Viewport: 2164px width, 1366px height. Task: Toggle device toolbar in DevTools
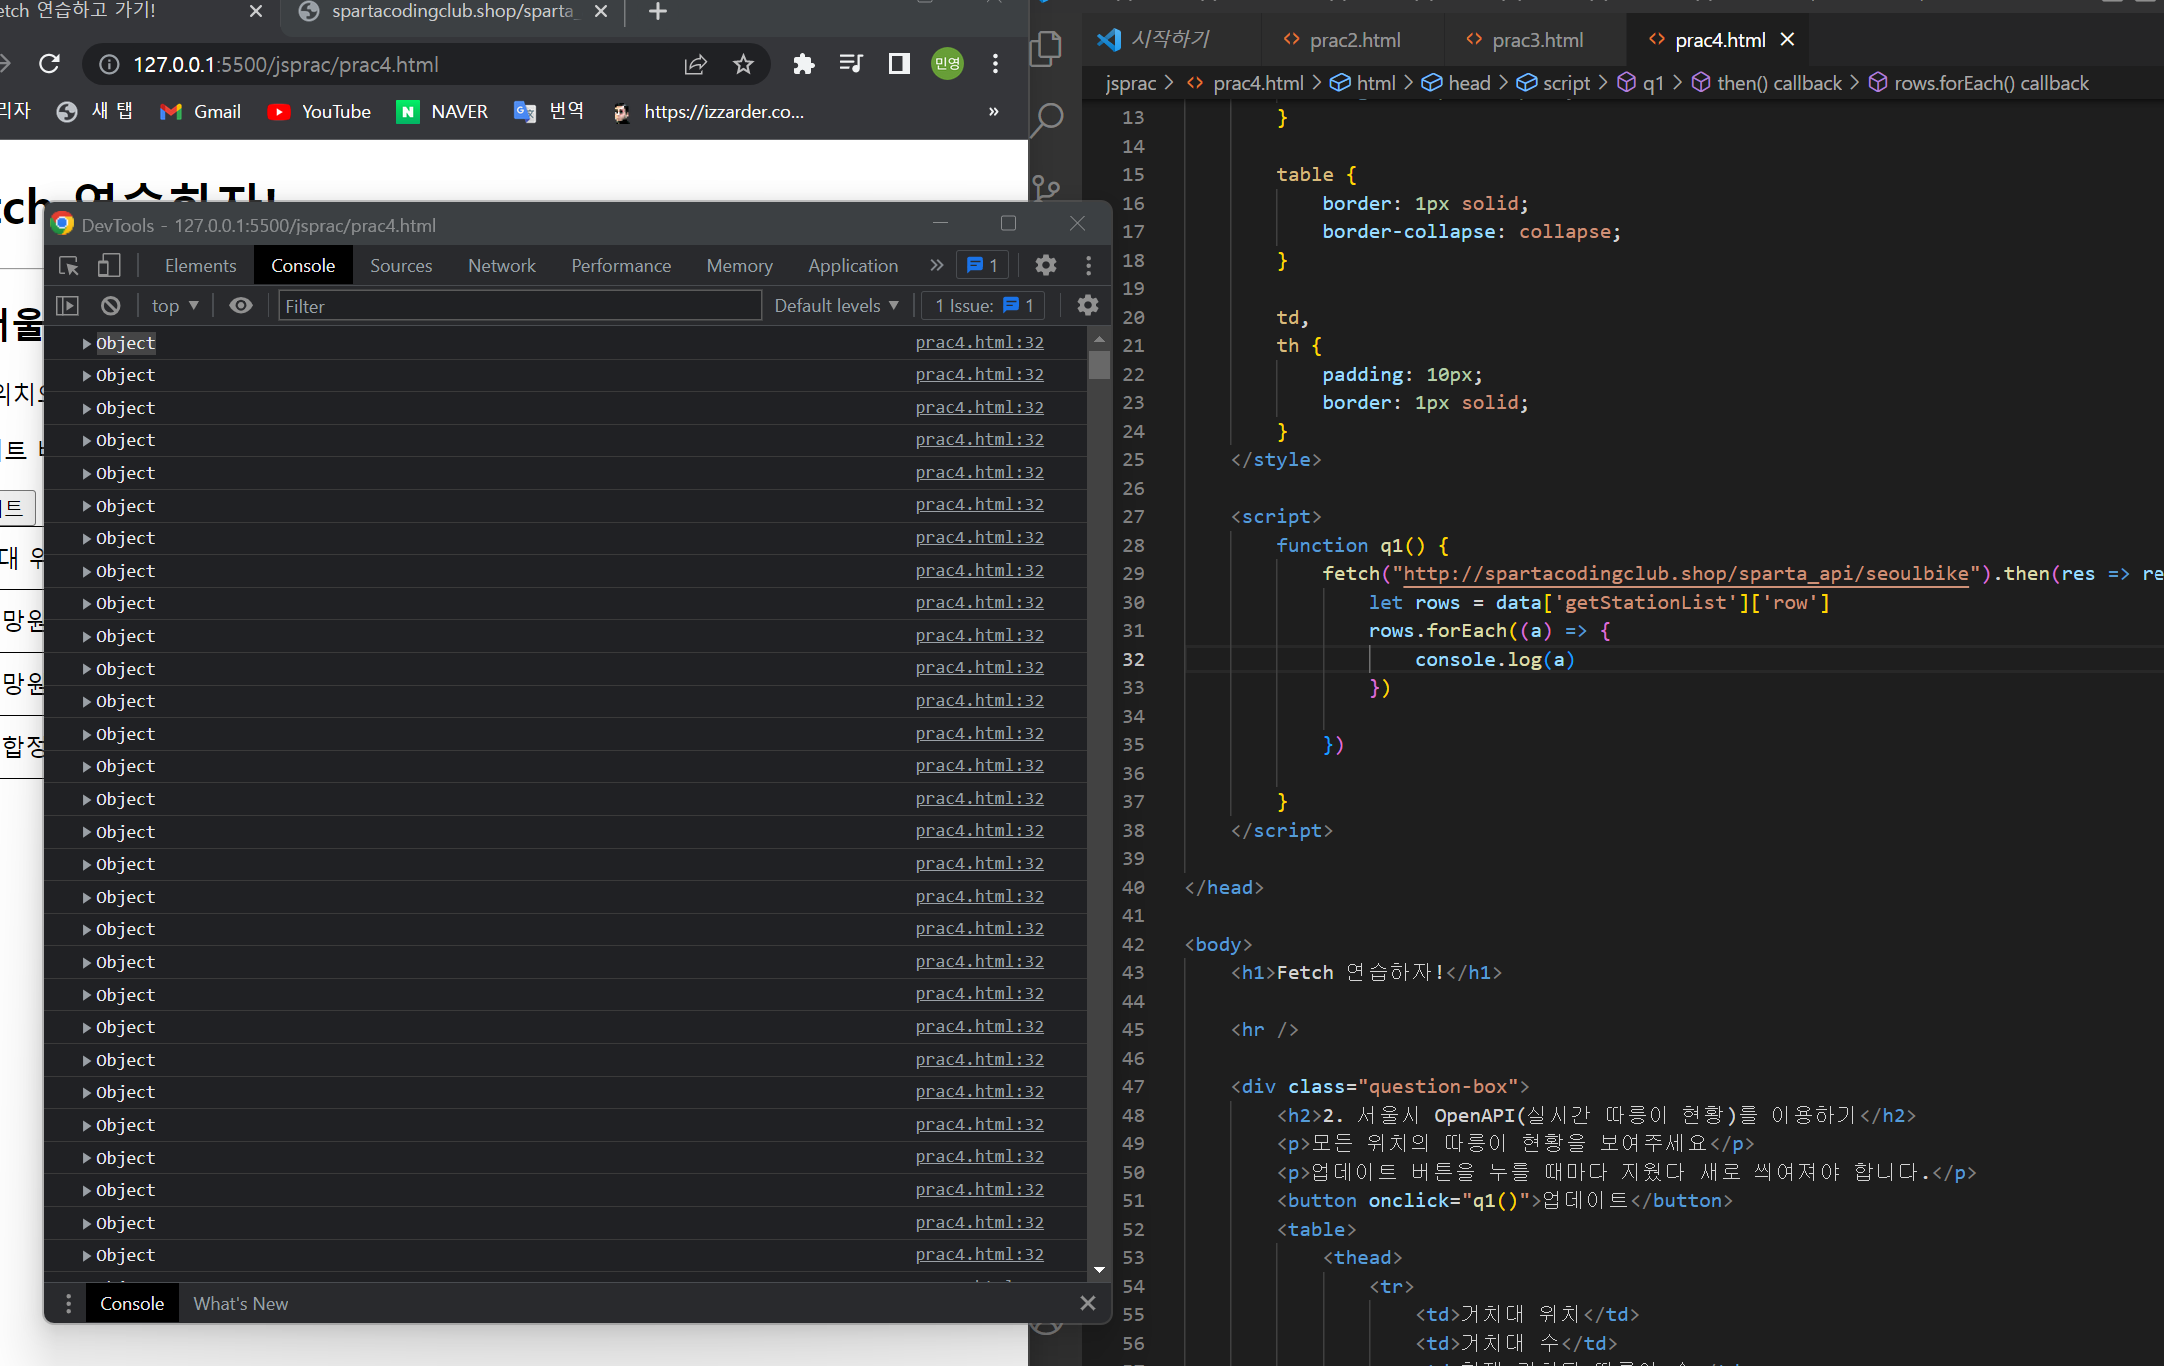click(109, 265)
